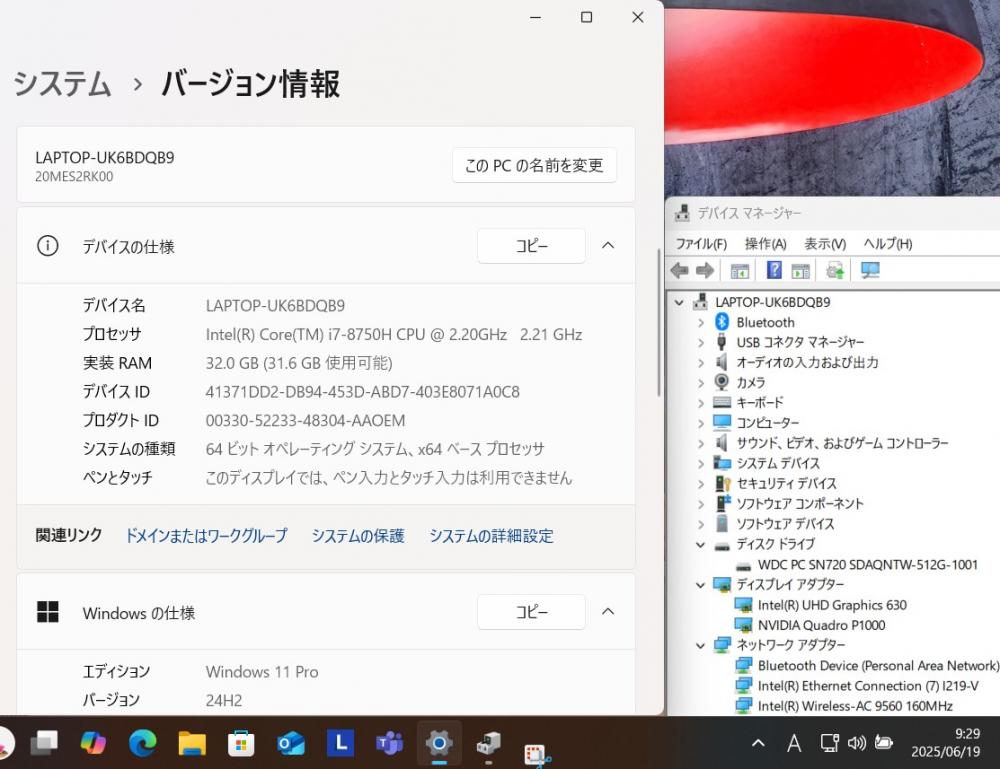Click the この PC の名前を変更 button
This screenshot has height=769, width=1000.
[534, 166]
